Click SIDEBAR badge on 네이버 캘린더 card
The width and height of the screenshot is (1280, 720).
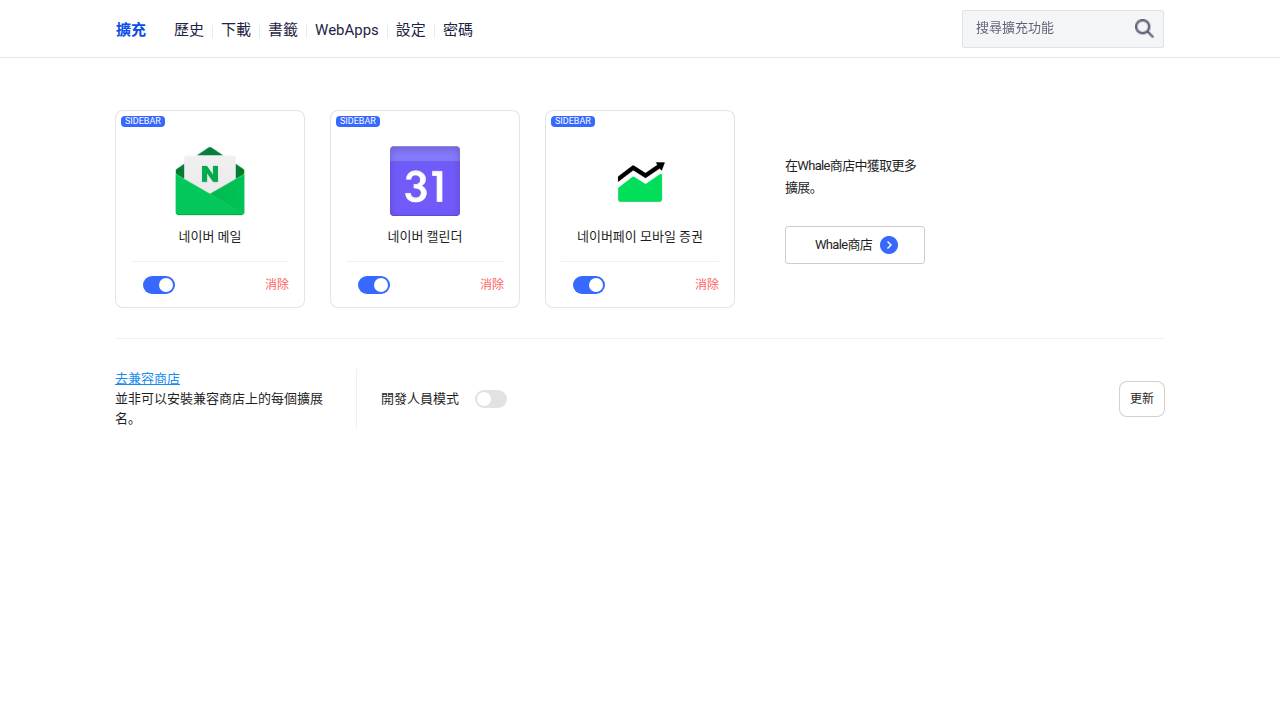(358, 121)
